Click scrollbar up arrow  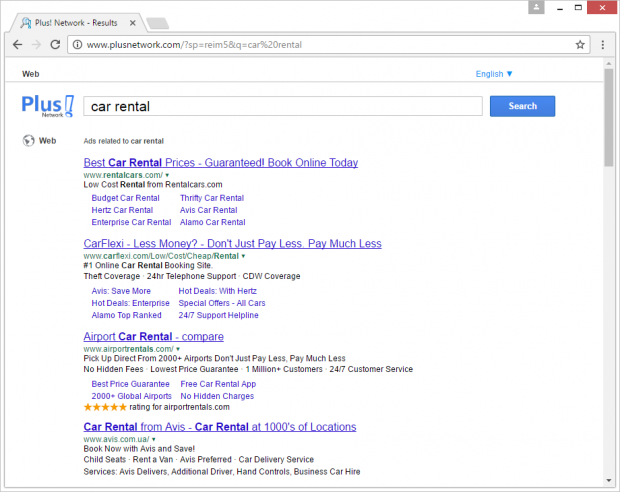[609, 64]
